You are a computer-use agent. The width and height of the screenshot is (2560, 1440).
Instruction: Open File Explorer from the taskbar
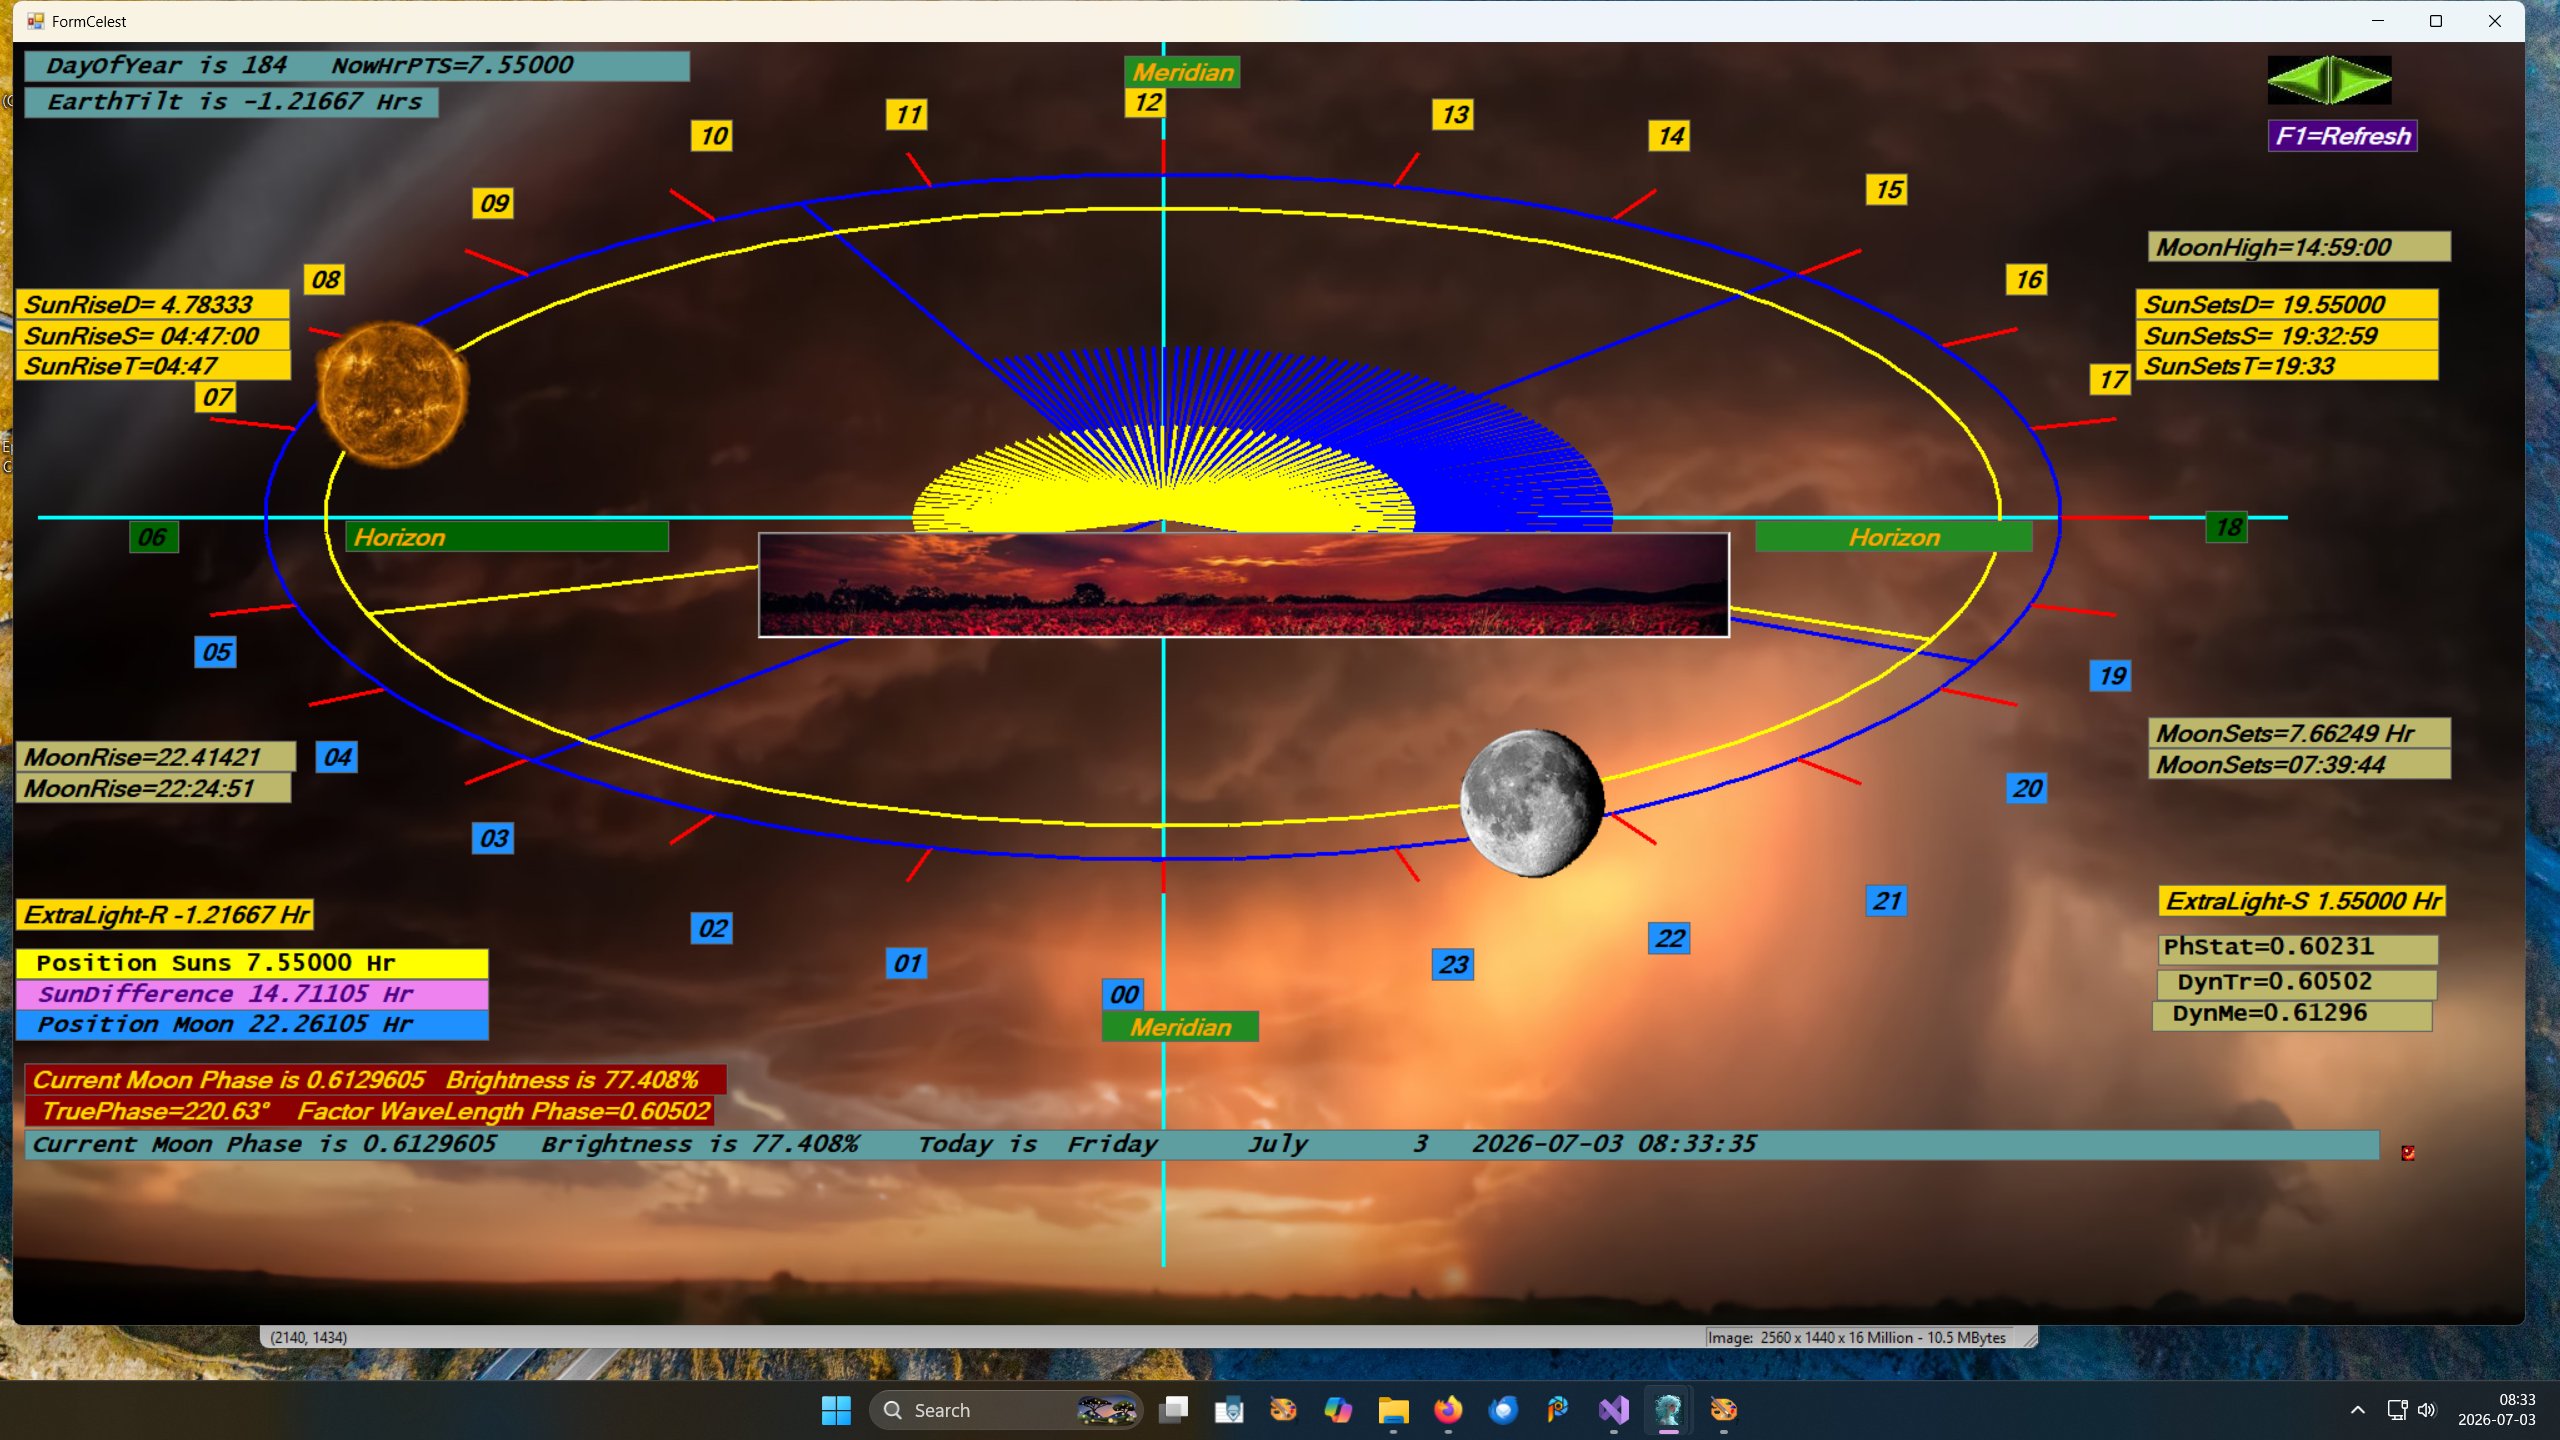click(1392, 1410)
